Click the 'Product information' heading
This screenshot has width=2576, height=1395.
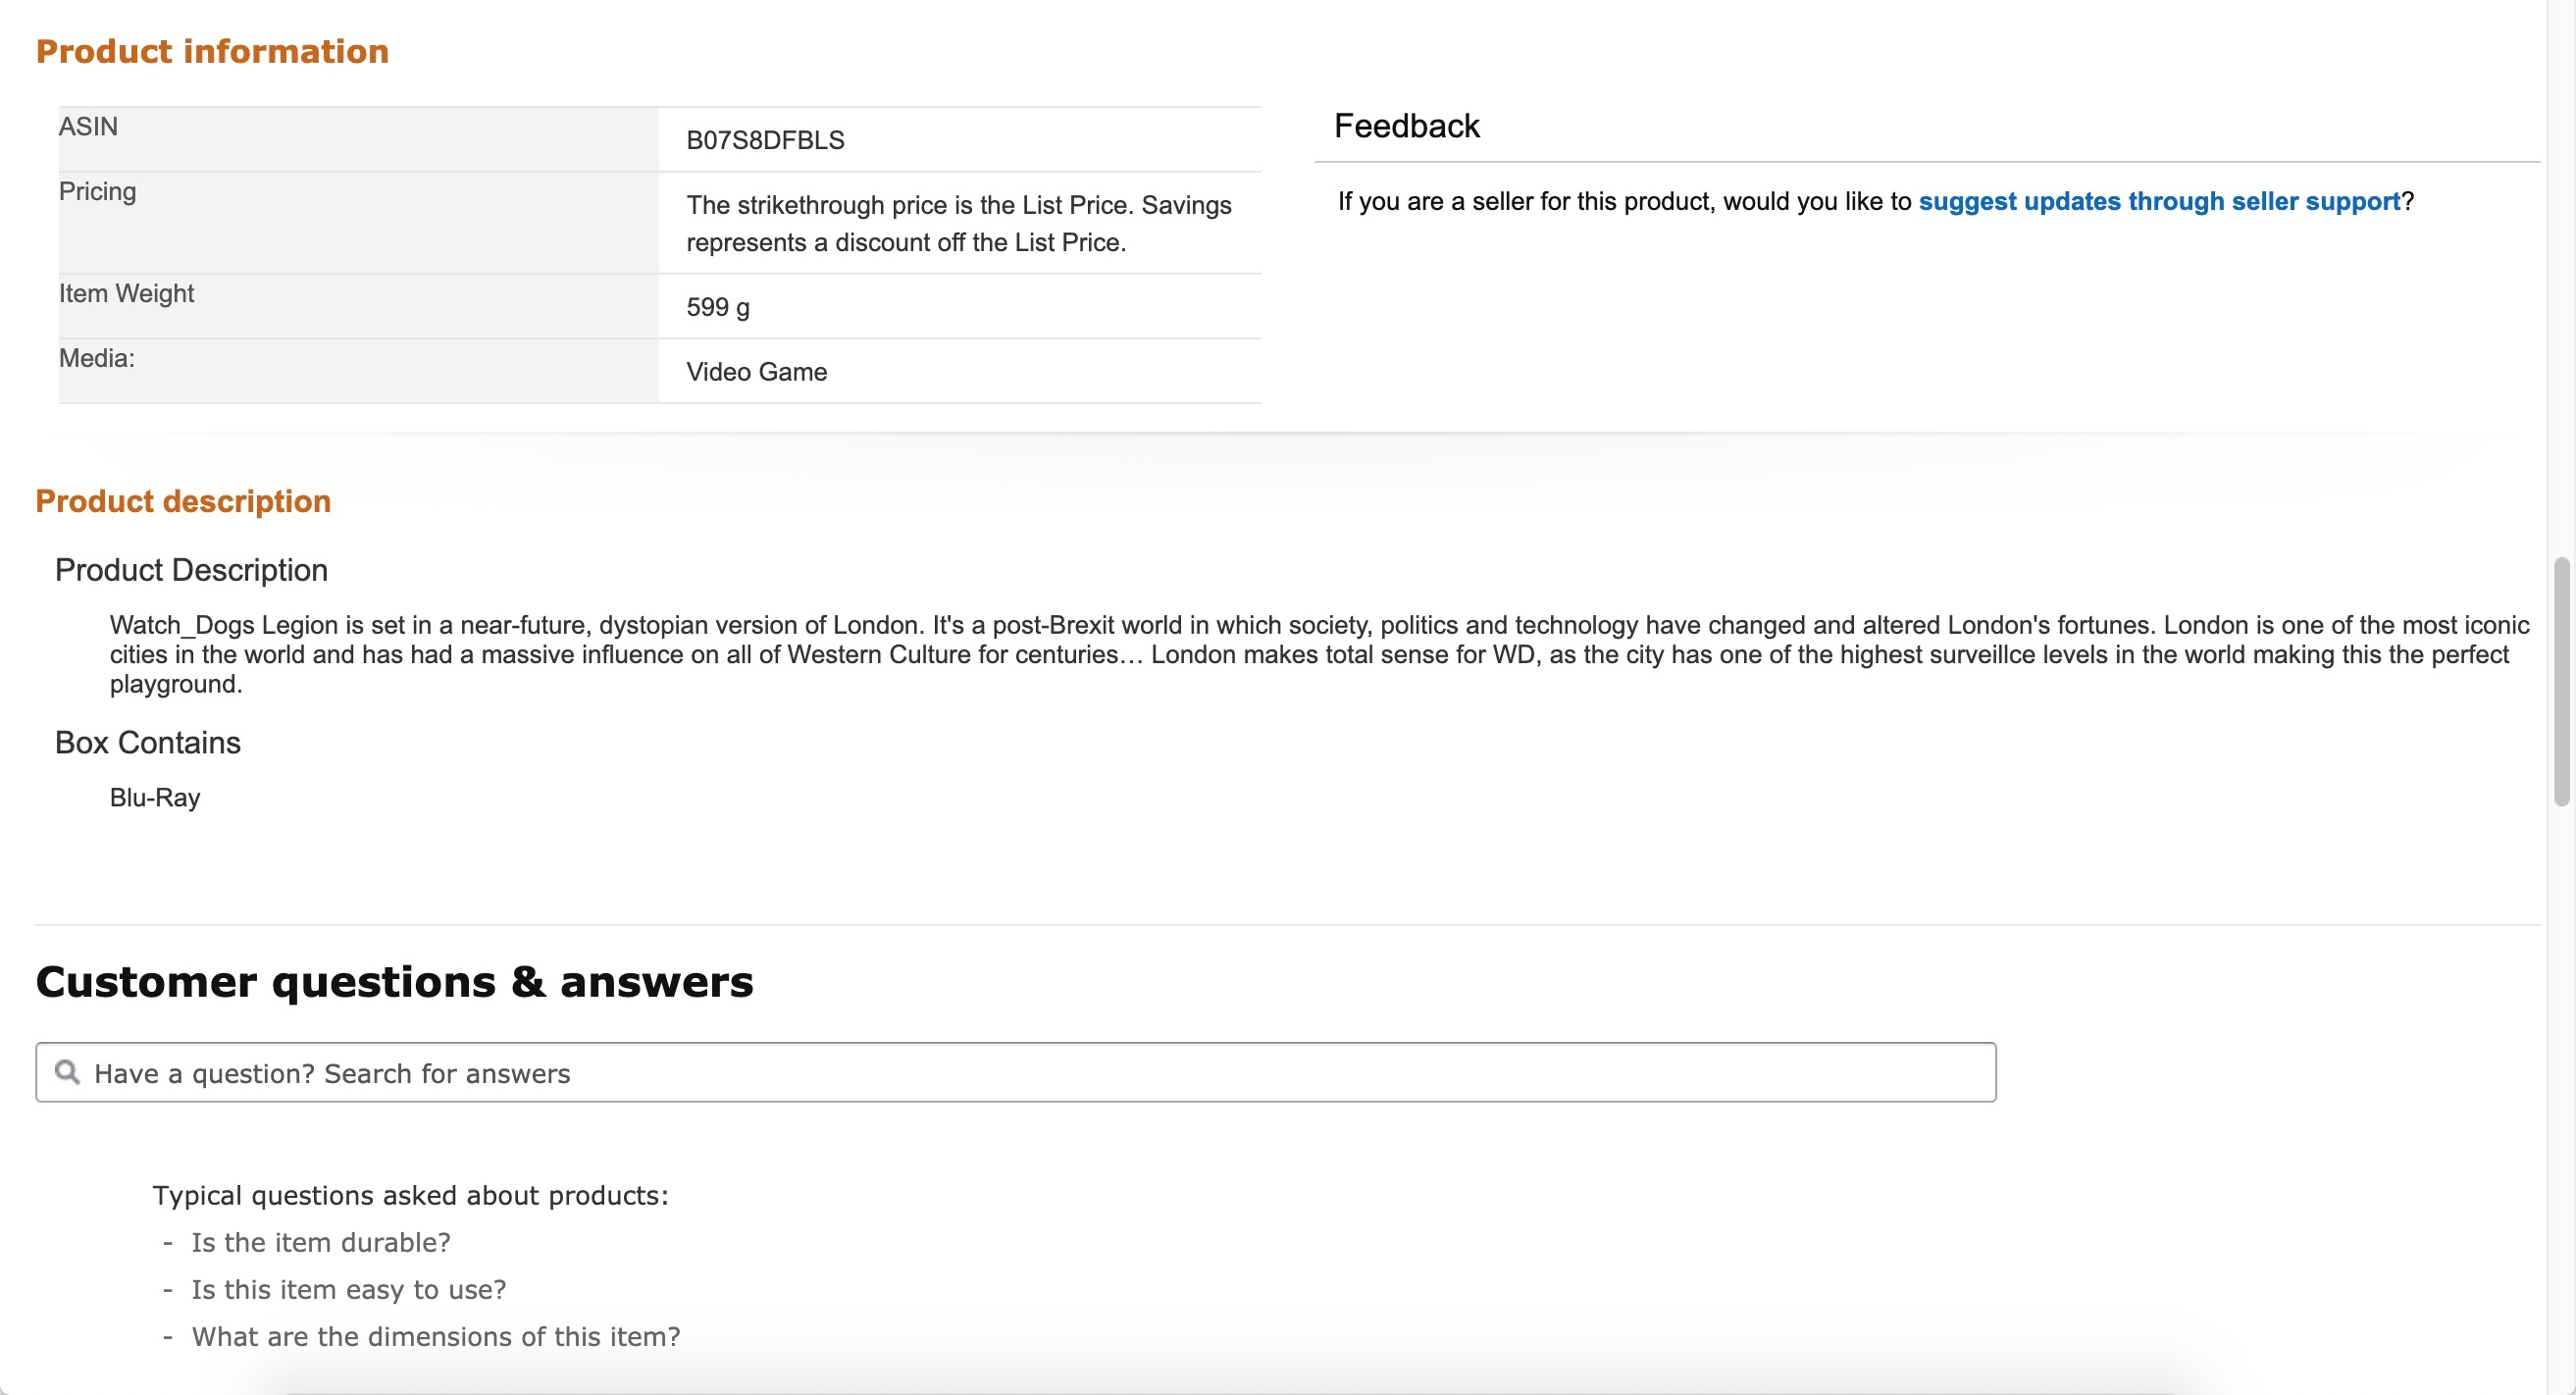pyautogui.click(x=212, y=51)
